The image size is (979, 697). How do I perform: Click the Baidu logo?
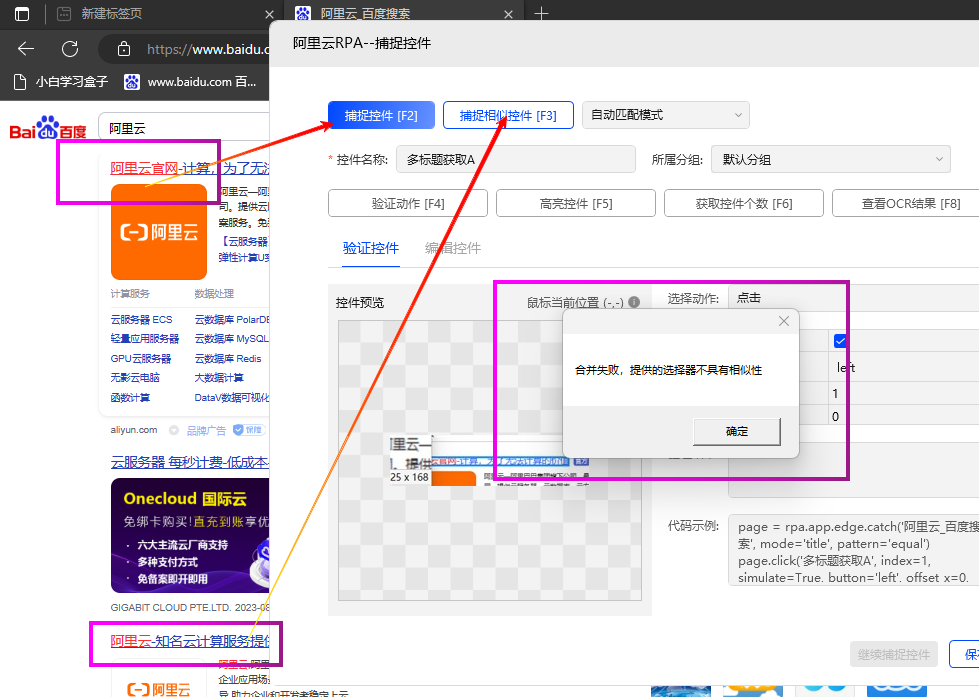click(x=48, y=128)
